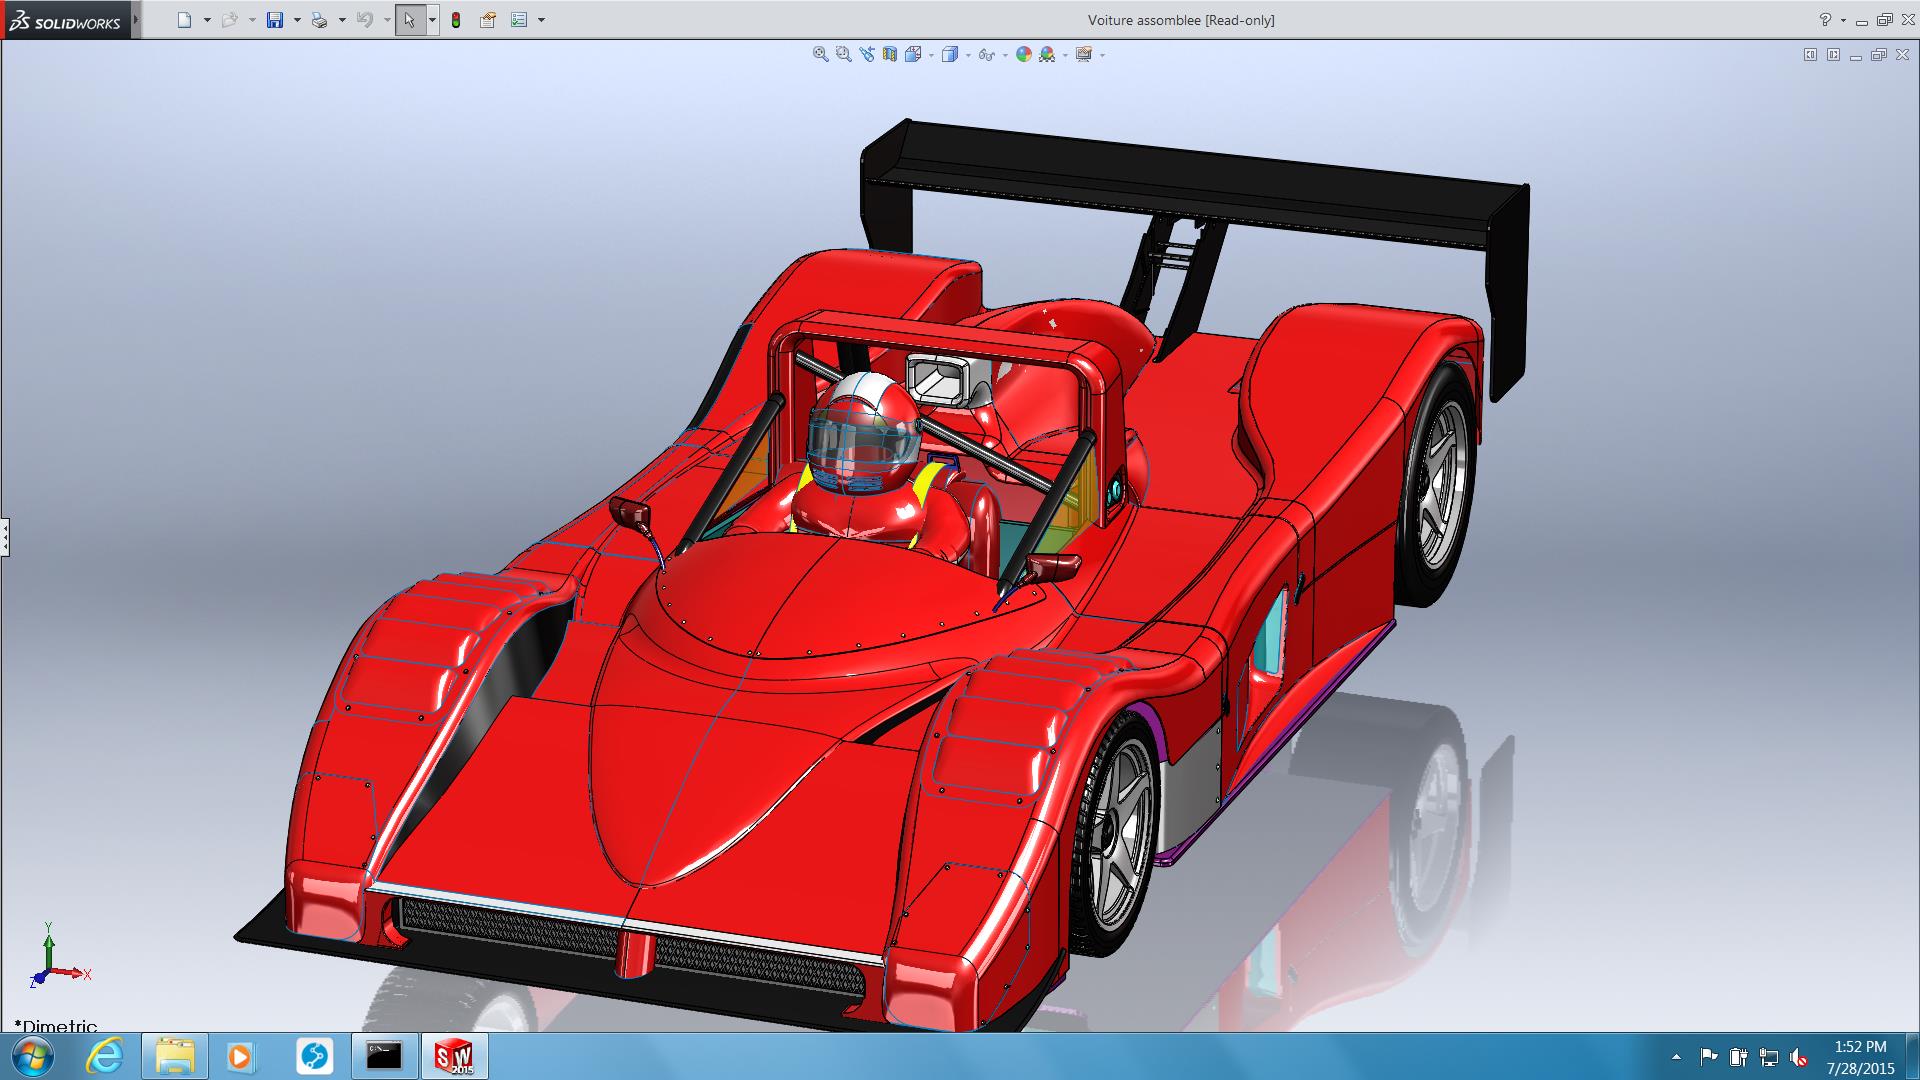The width and height of the screenshot is (1920, 1080).
Task: Click the Print button in toolbar
Action: tap(319, 20)
